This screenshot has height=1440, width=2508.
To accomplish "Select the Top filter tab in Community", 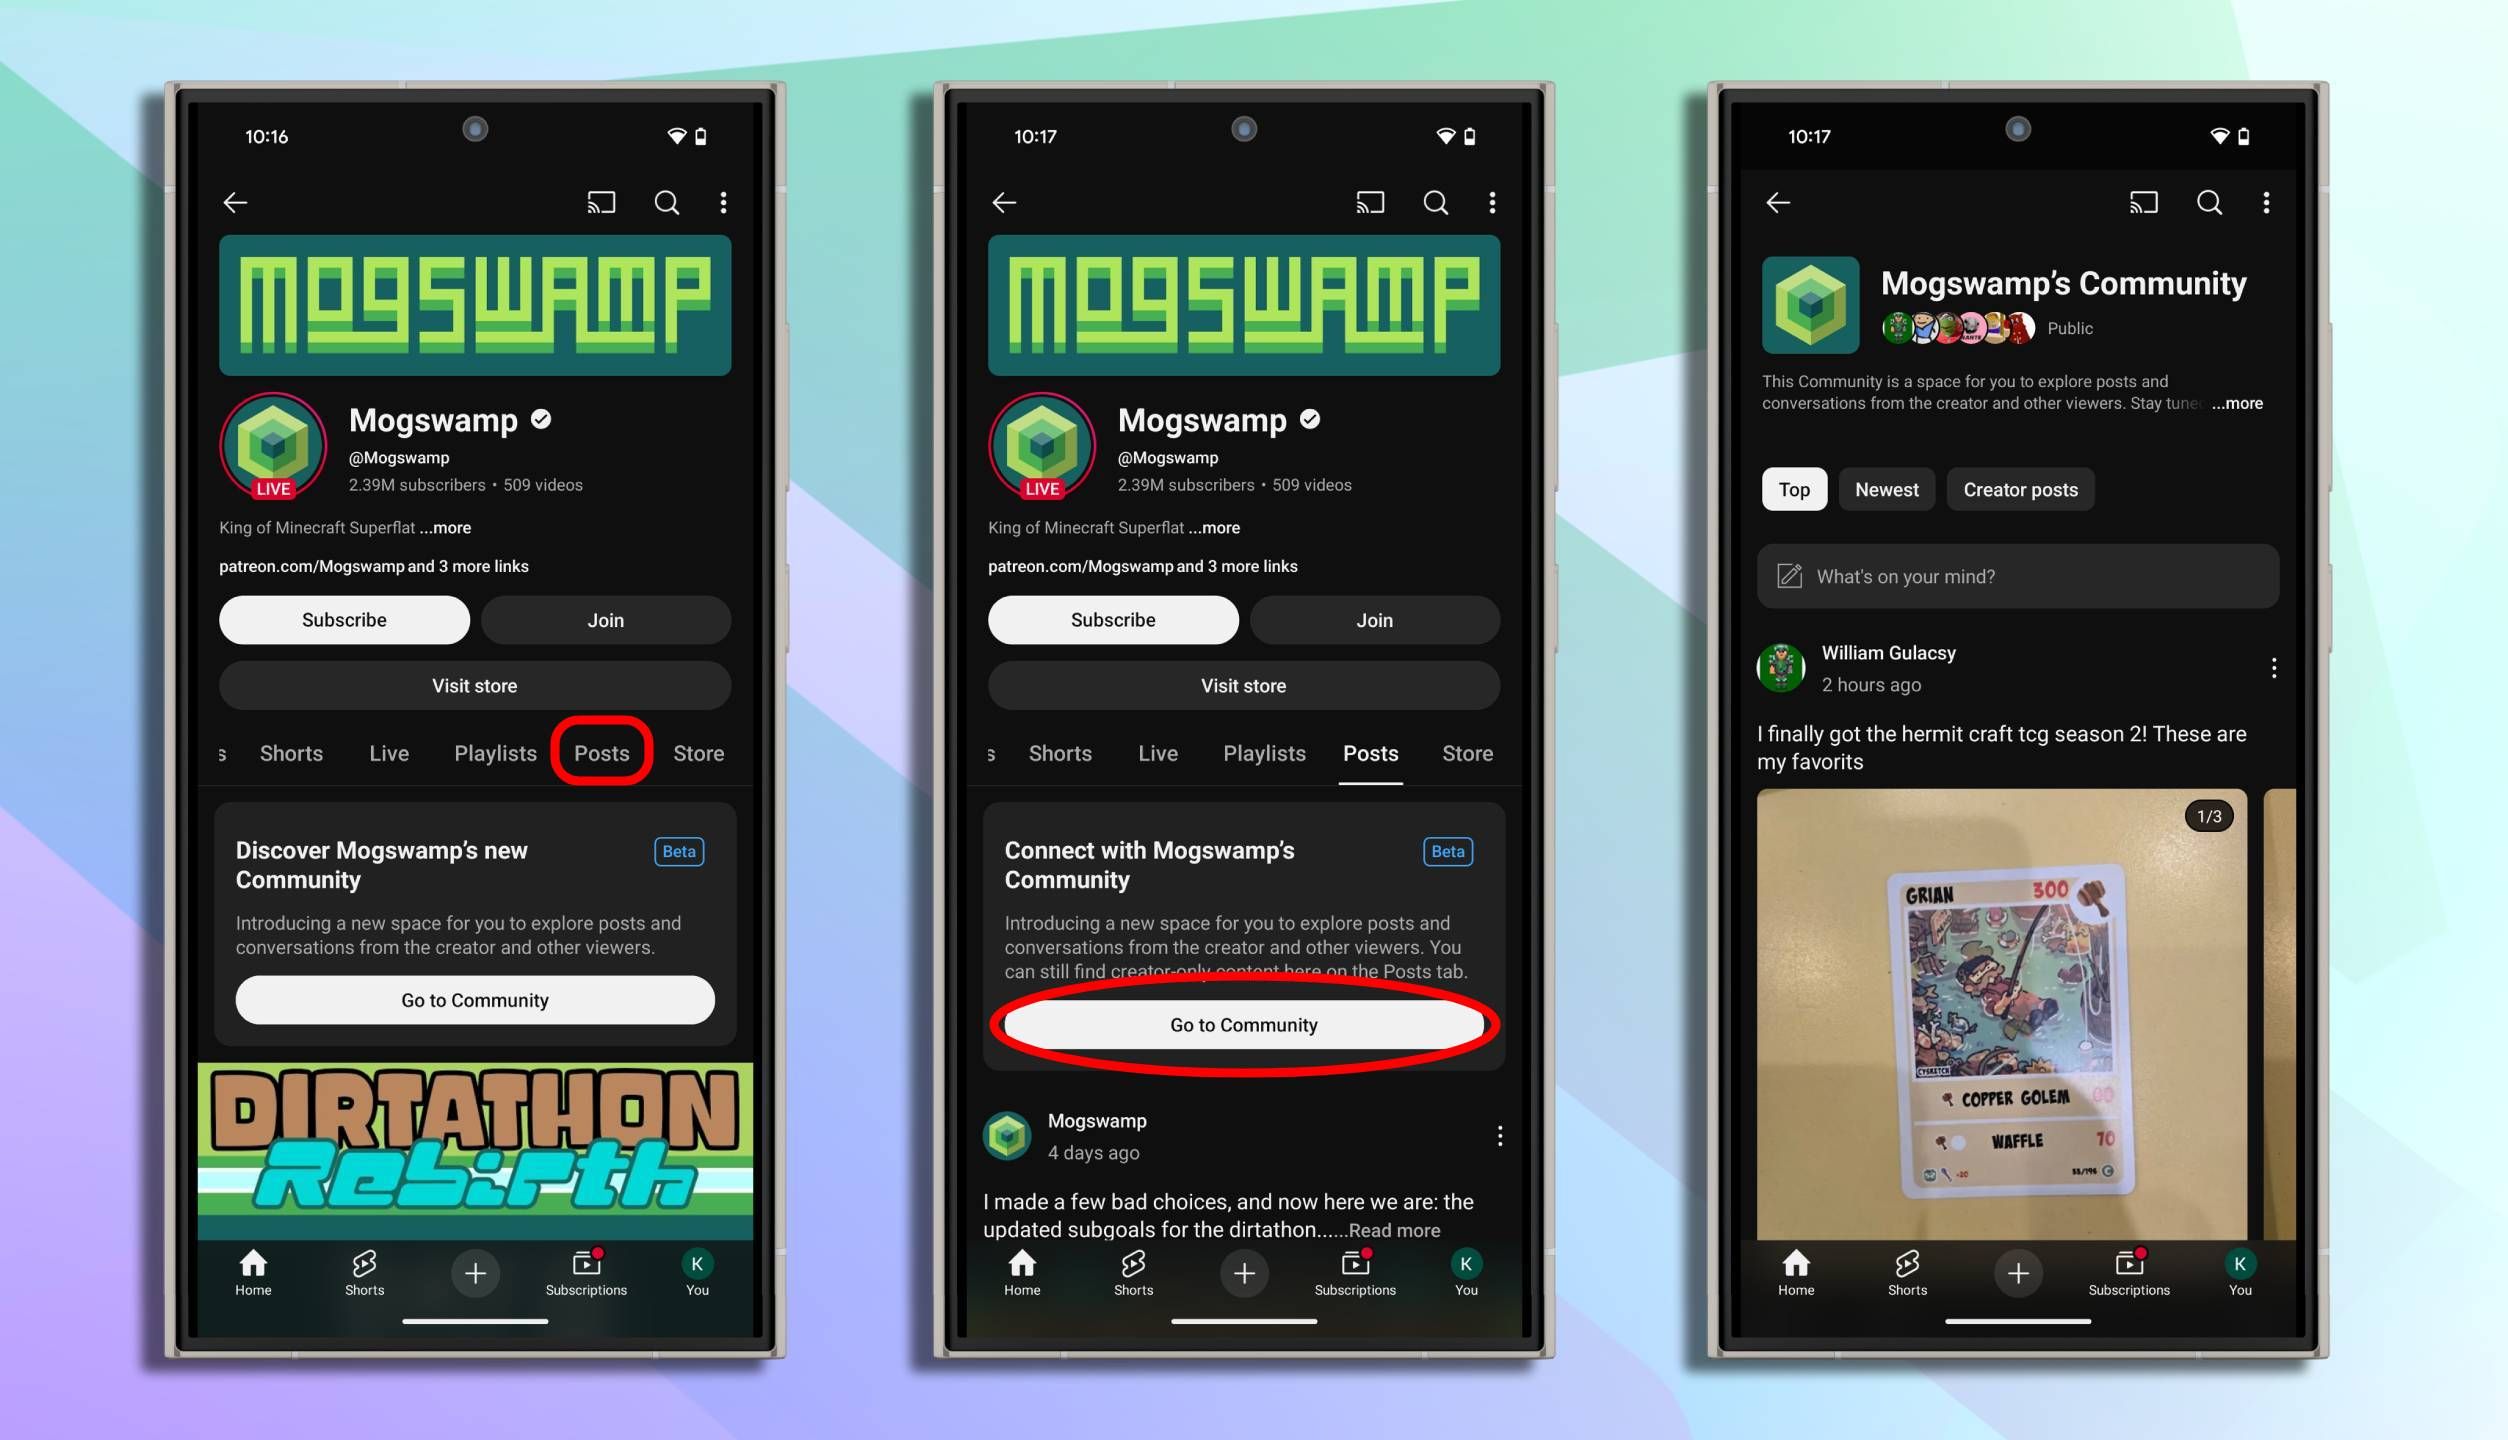I will click(1793, 489).
